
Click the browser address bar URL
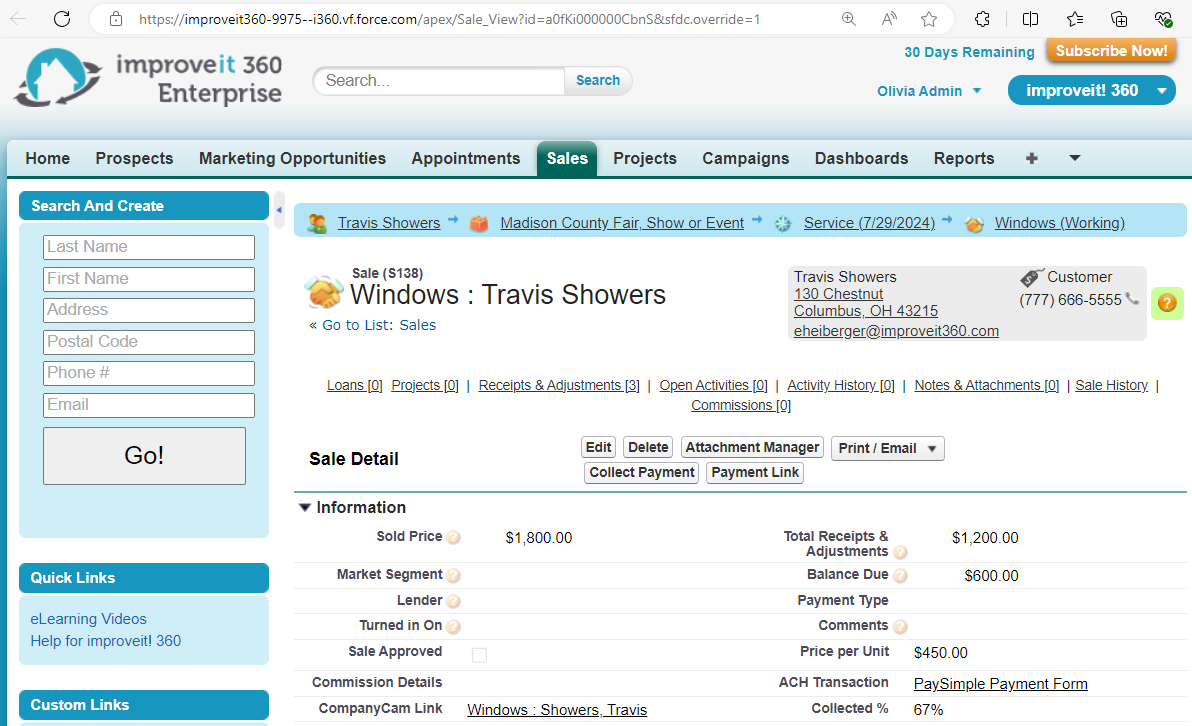[x=449, y=19]
